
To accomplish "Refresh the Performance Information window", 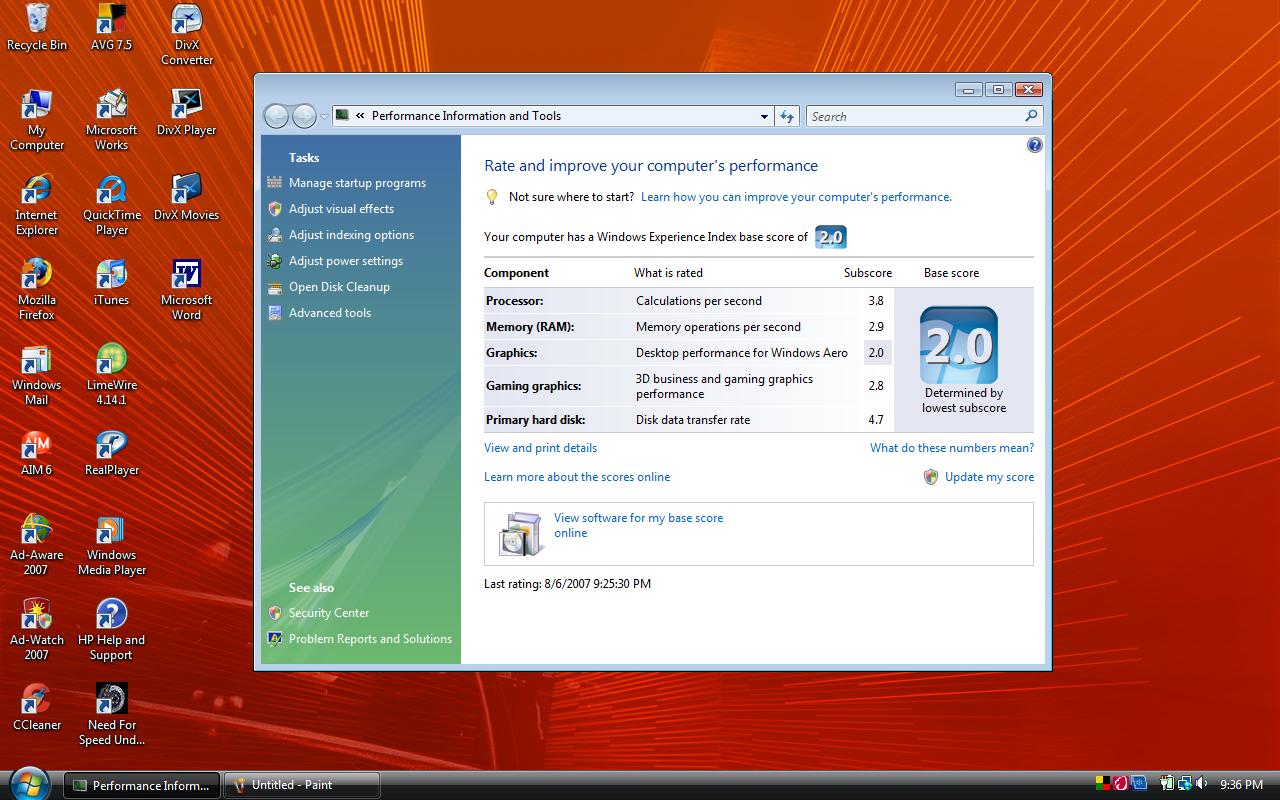I will pyautogui.click(x=787, y=116).
